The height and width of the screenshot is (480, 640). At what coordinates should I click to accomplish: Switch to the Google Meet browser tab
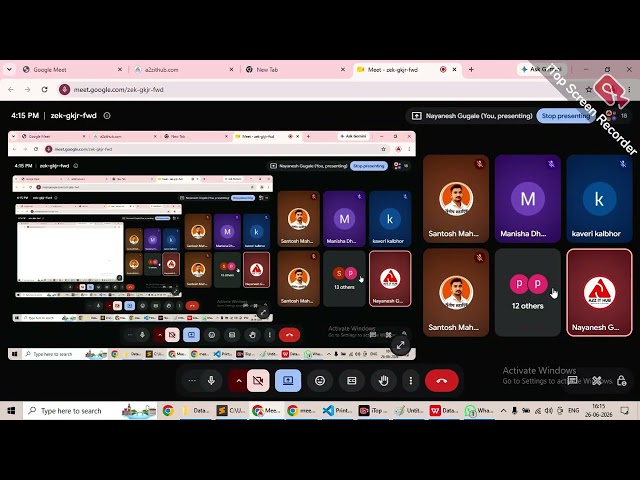tap(71, 70)
